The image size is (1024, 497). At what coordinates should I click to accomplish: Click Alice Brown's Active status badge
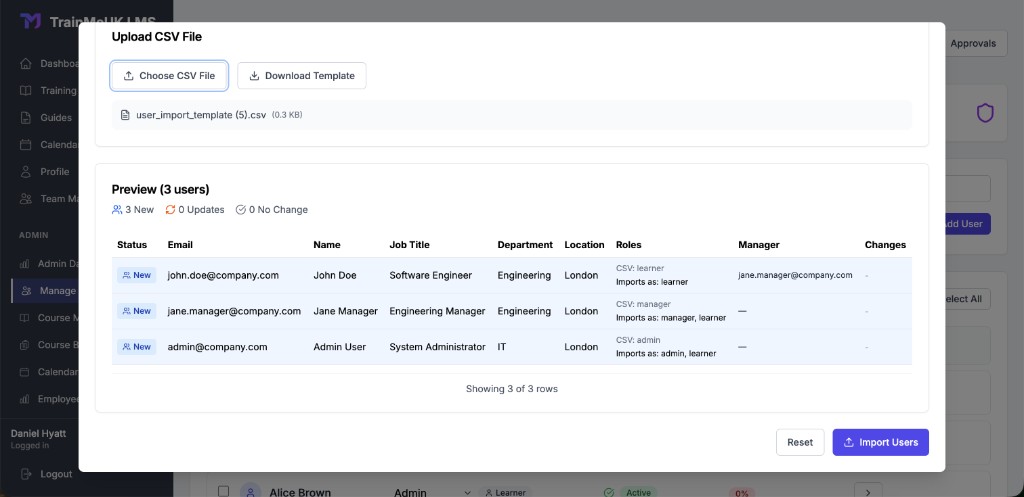pos(638,492)
